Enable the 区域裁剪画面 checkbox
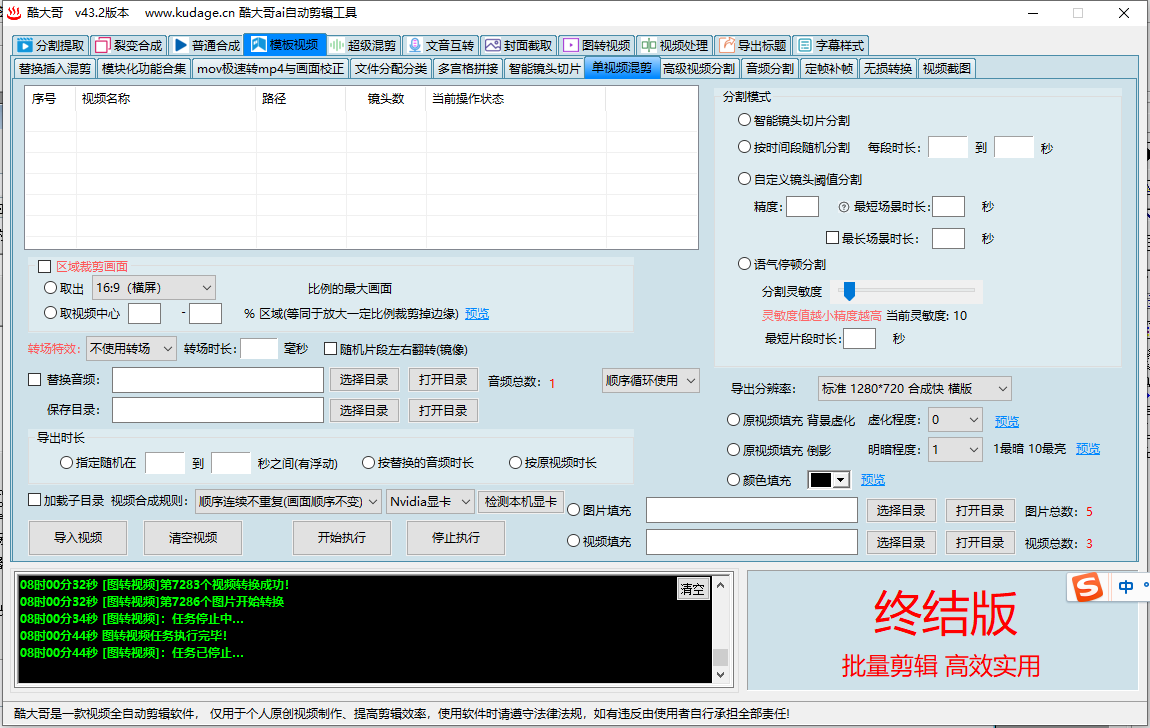1150x728 pixels. point(45,267)
